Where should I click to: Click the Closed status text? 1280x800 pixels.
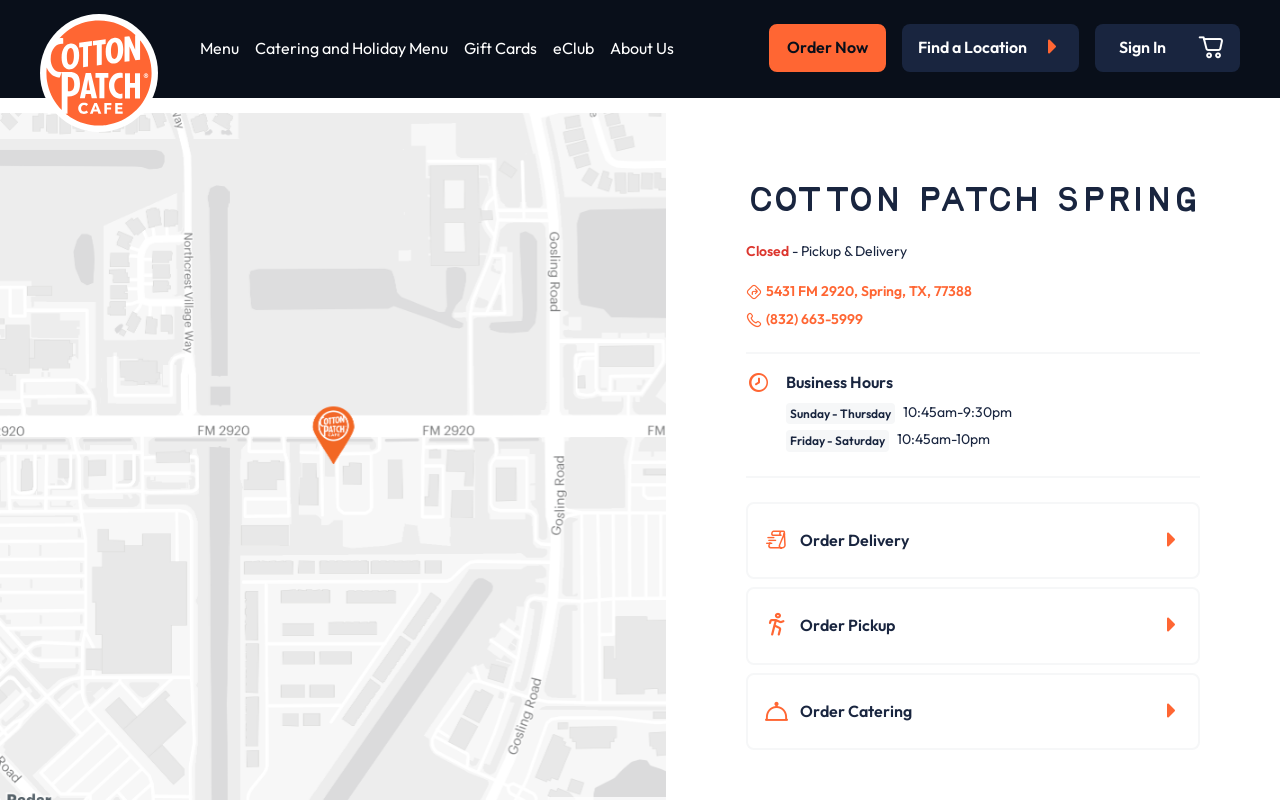[x=767, y=251]
